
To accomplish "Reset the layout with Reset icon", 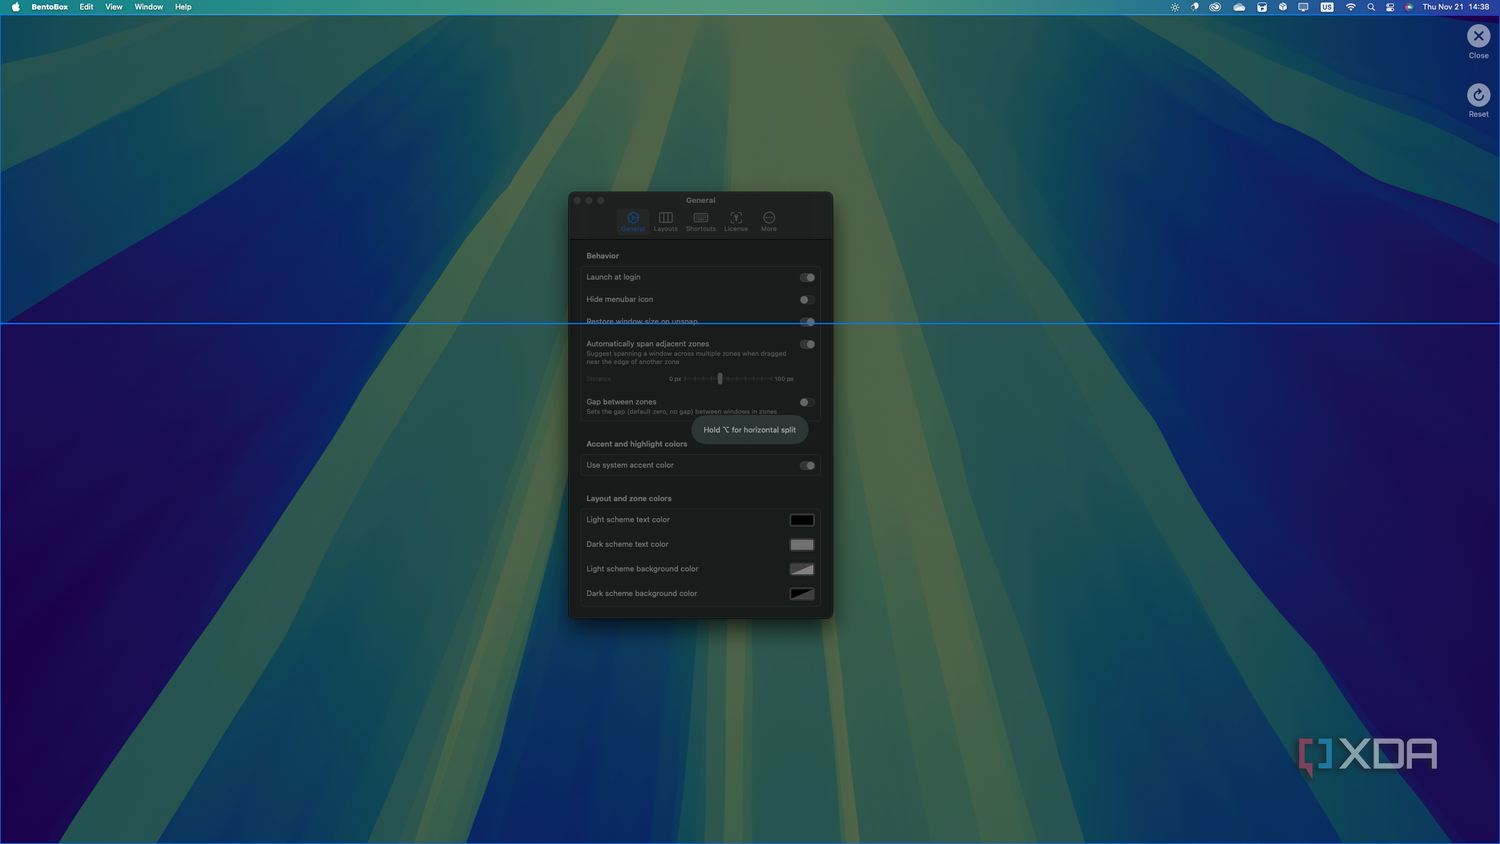I will (x=1478, y=95).
